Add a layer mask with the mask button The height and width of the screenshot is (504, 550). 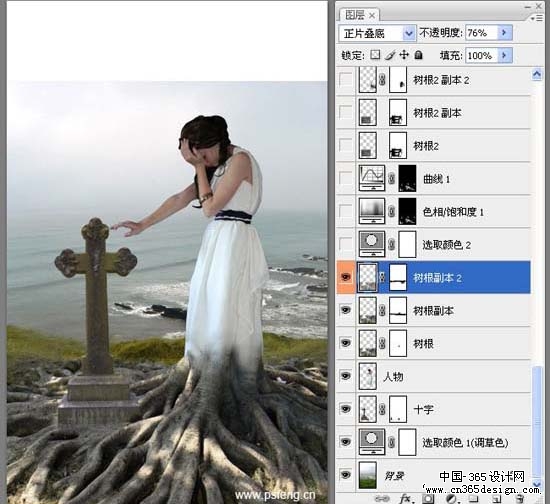pyautogui.click(x=428, y=498)
